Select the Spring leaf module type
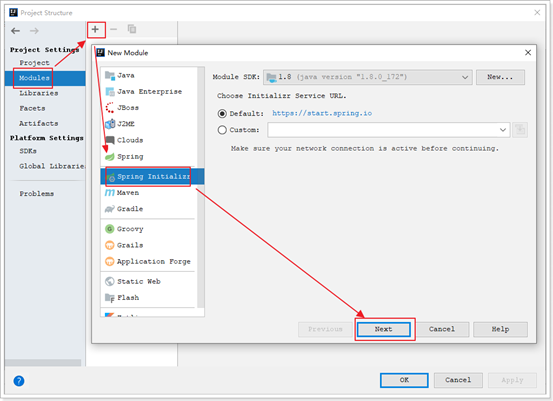Viewport: 553px width, 401px height. [124, 157]
